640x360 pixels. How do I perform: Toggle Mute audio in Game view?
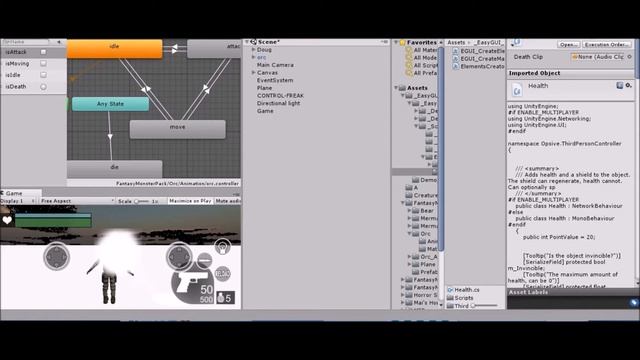pyautogui.click(x=228, y=201)
